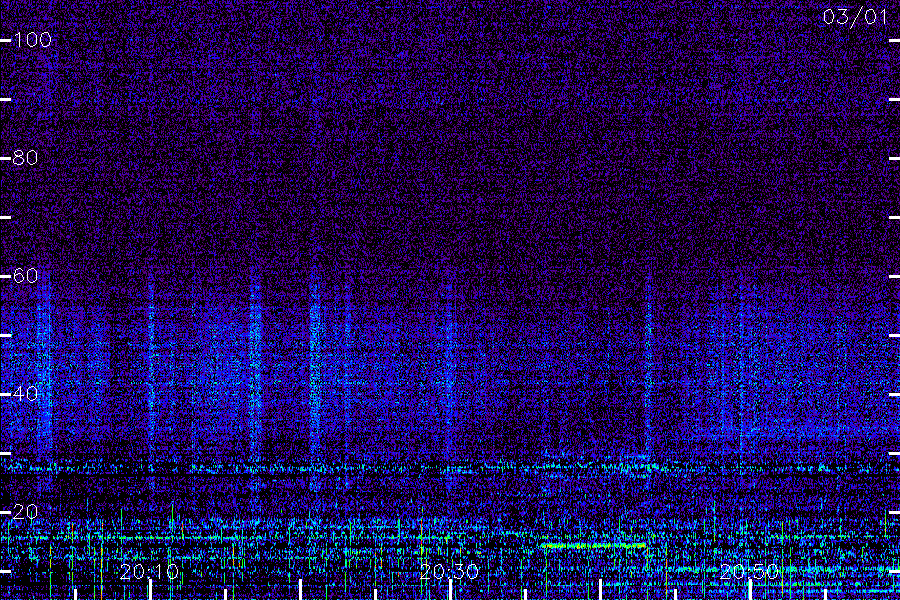The image size is (900, 600).
Task: Click the 03/01 date stamp
Action: 855,17
